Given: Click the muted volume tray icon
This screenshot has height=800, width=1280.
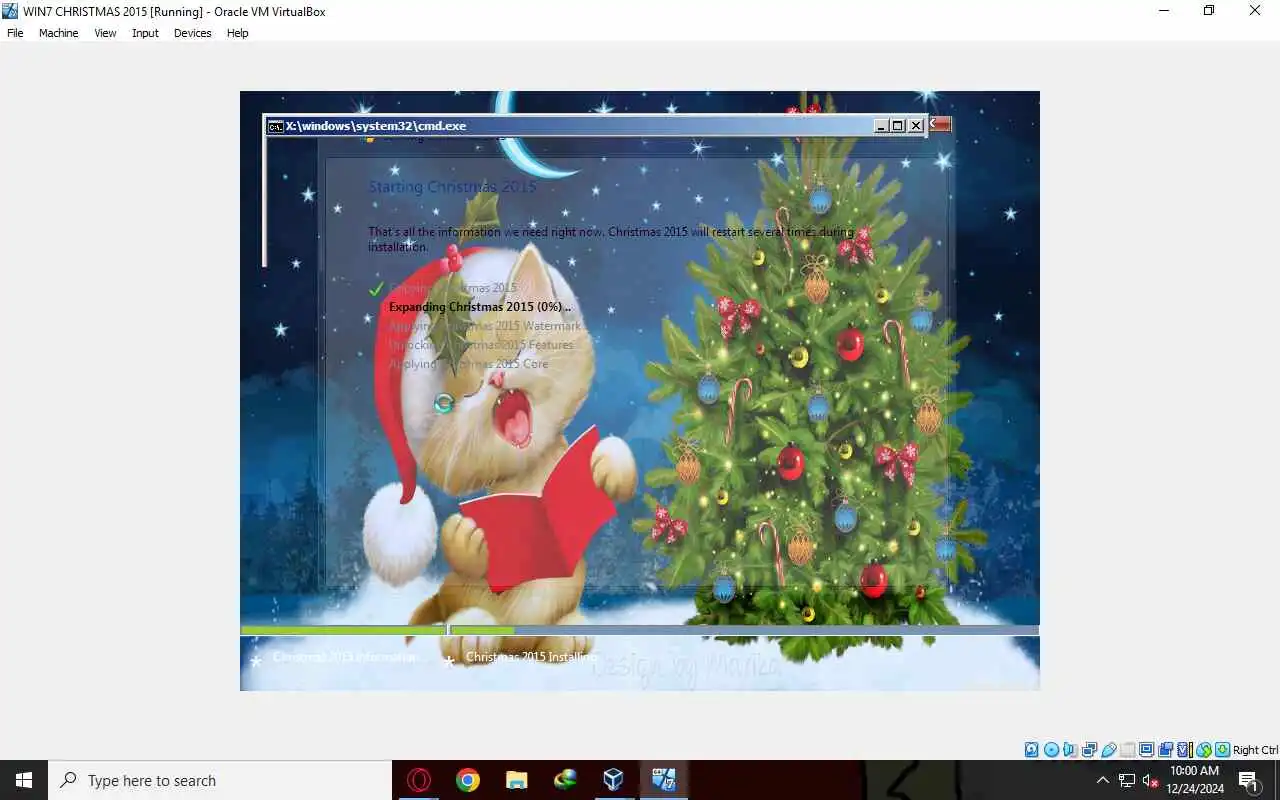Looking at the screenshot, I should (x=1150, y=780).
